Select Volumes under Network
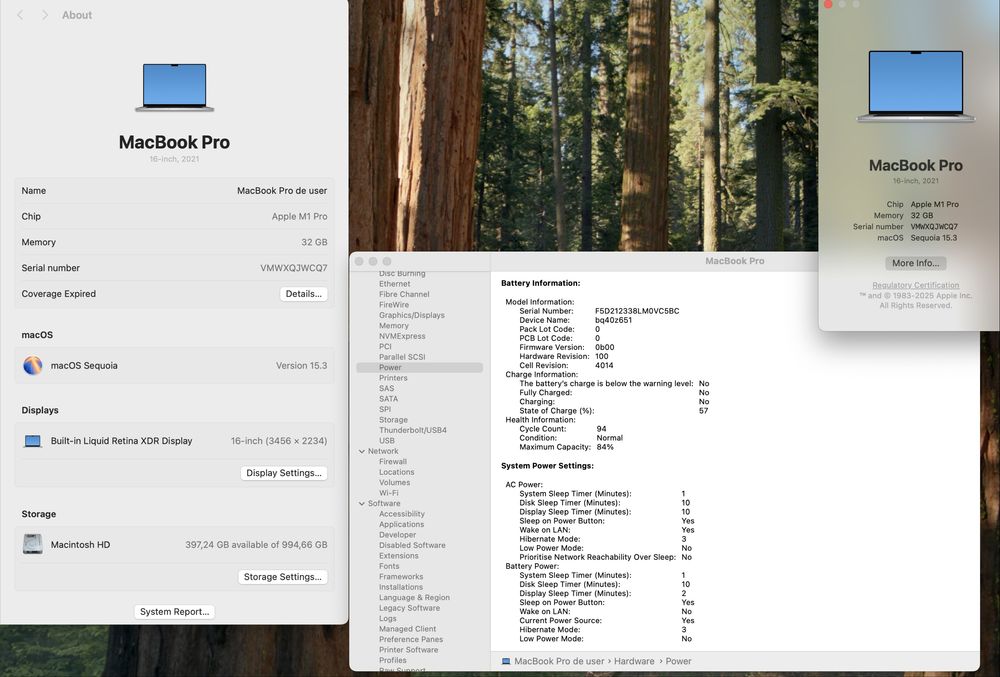The image size is (1000, 677). 394,483
